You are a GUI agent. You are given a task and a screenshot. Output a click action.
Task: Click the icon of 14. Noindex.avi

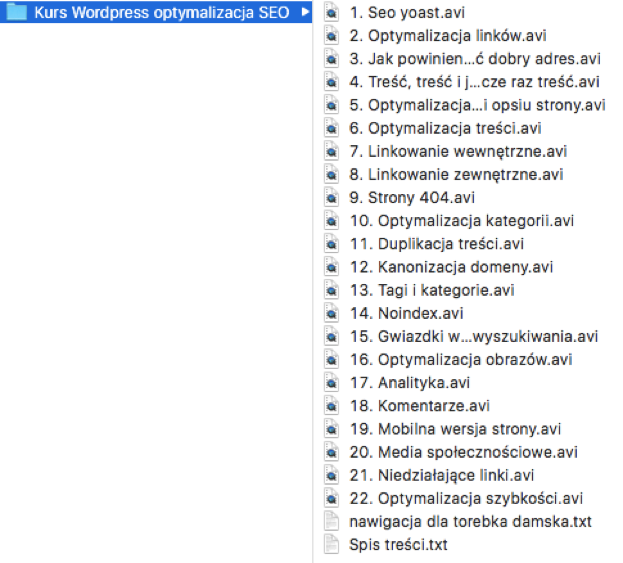click(x=331, y=313)
